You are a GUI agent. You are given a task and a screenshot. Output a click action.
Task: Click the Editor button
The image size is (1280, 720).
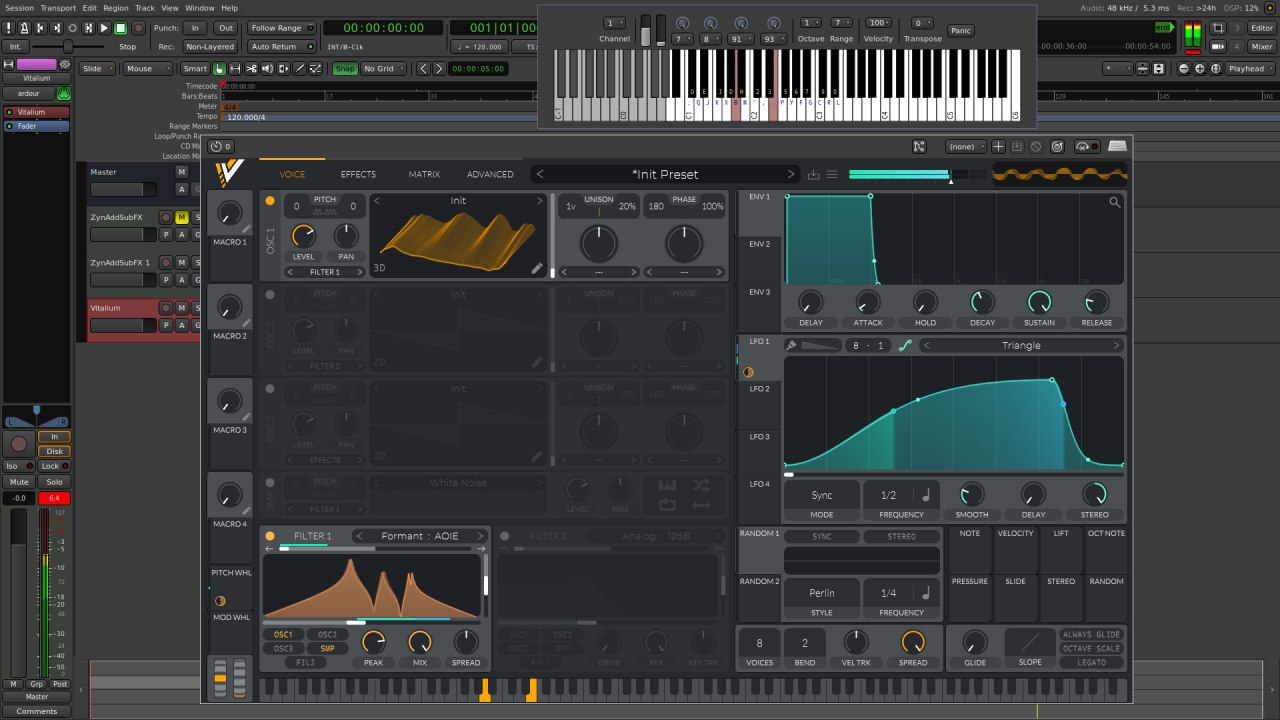point(1262,28)
